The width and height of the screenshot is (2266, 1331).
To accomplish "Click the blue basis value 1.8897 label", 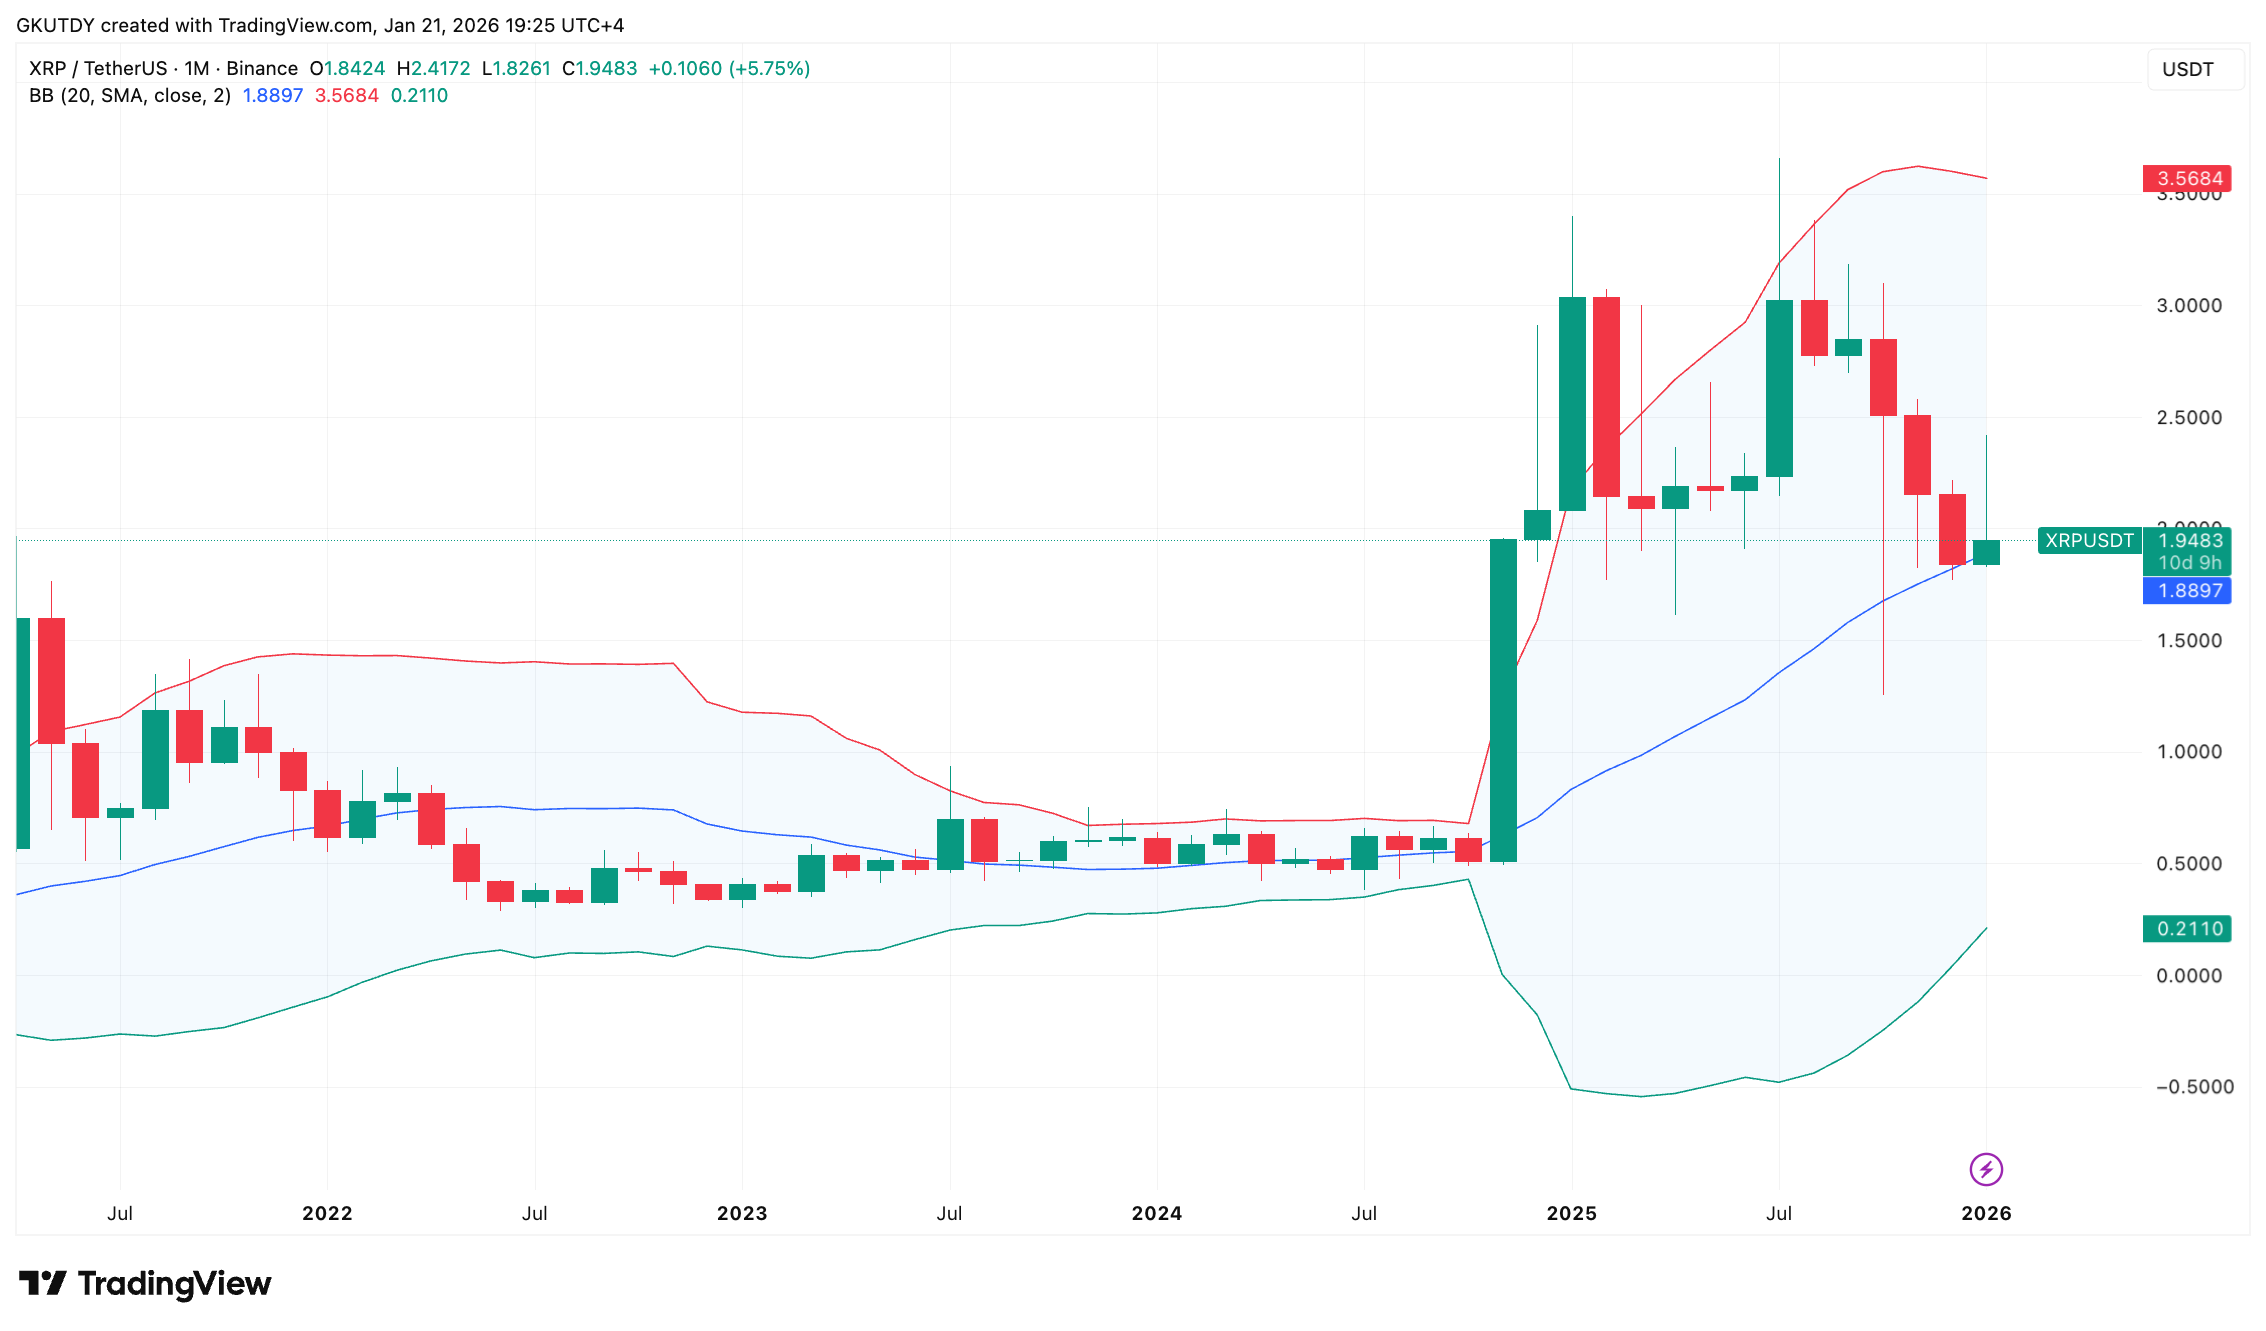I will [x=2187, y=591].
